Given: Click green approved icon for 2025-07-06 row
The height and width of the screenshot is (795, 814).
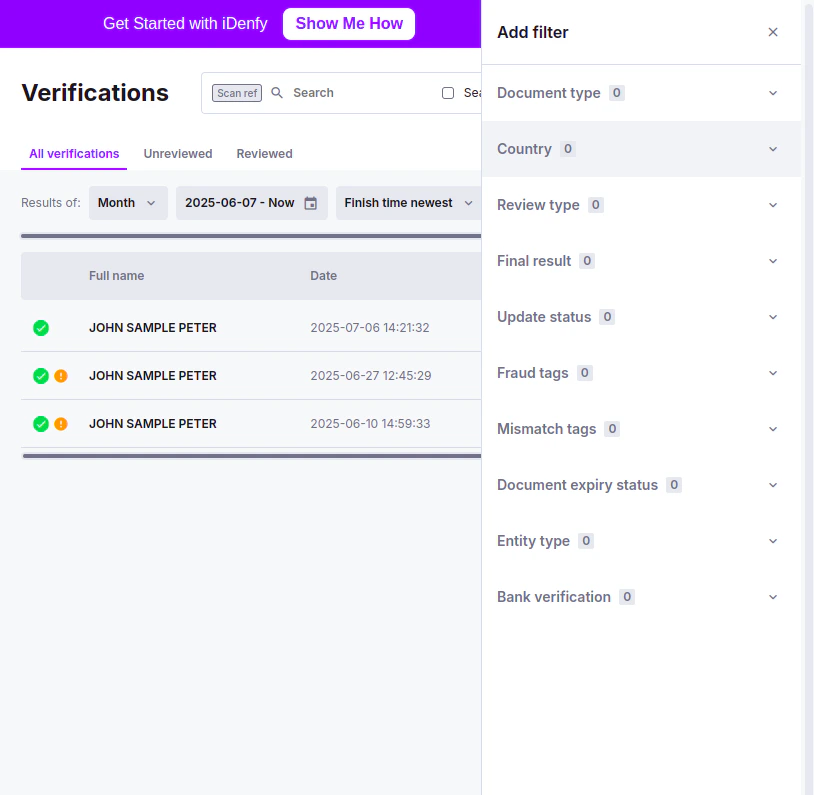Looking at the screenshot, I should (41, 328).
